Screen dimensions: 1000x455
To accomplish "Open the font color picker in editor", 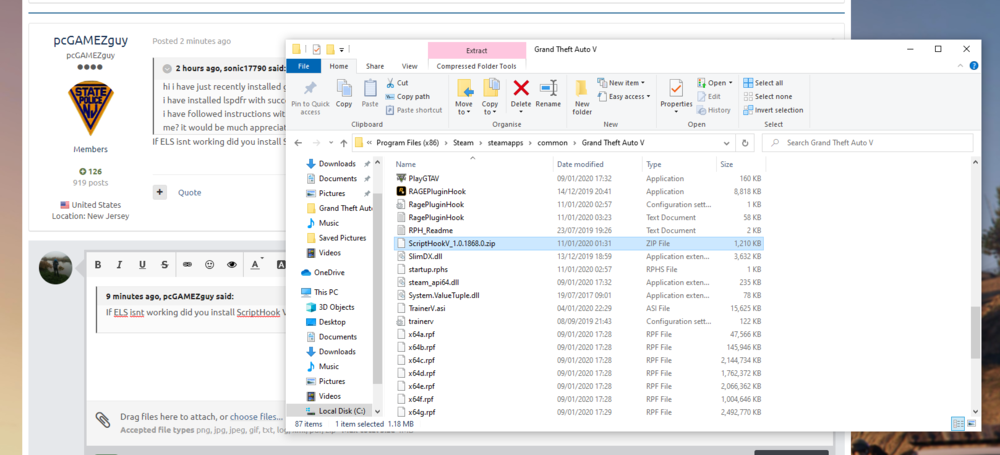I will [256, 264].
